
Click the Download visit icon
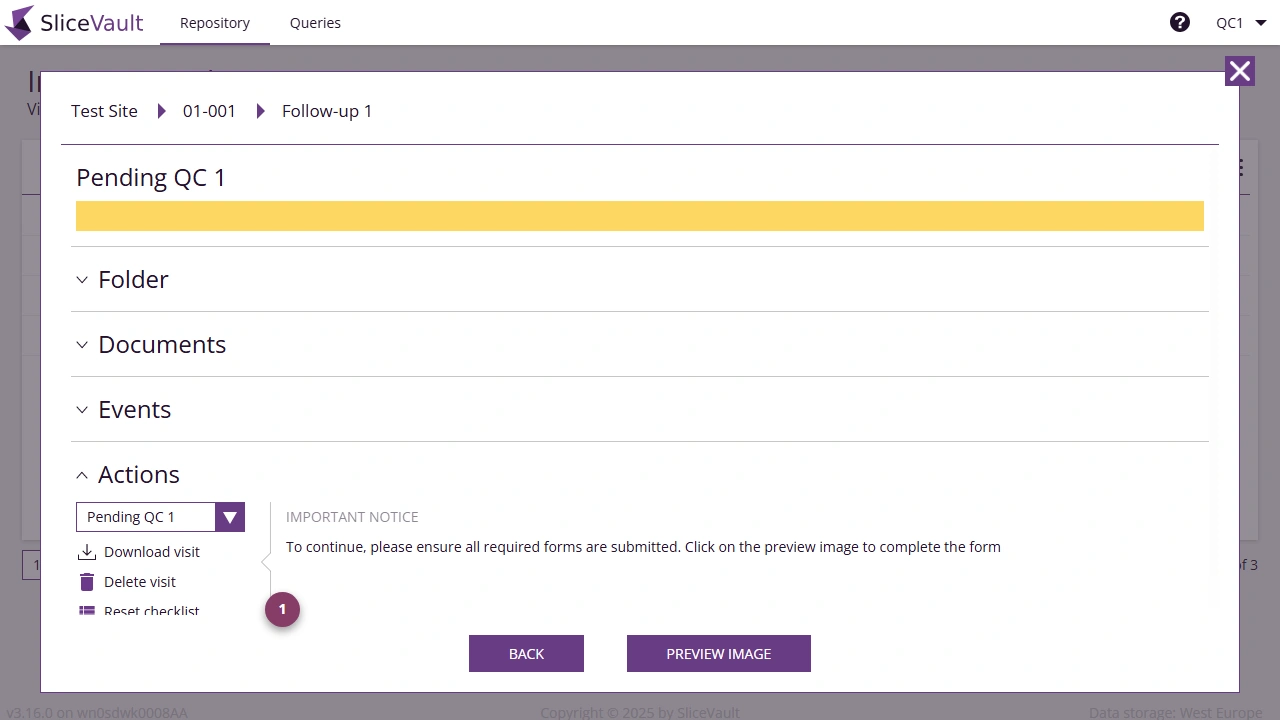pyautogui.click(x=87, y=551)
